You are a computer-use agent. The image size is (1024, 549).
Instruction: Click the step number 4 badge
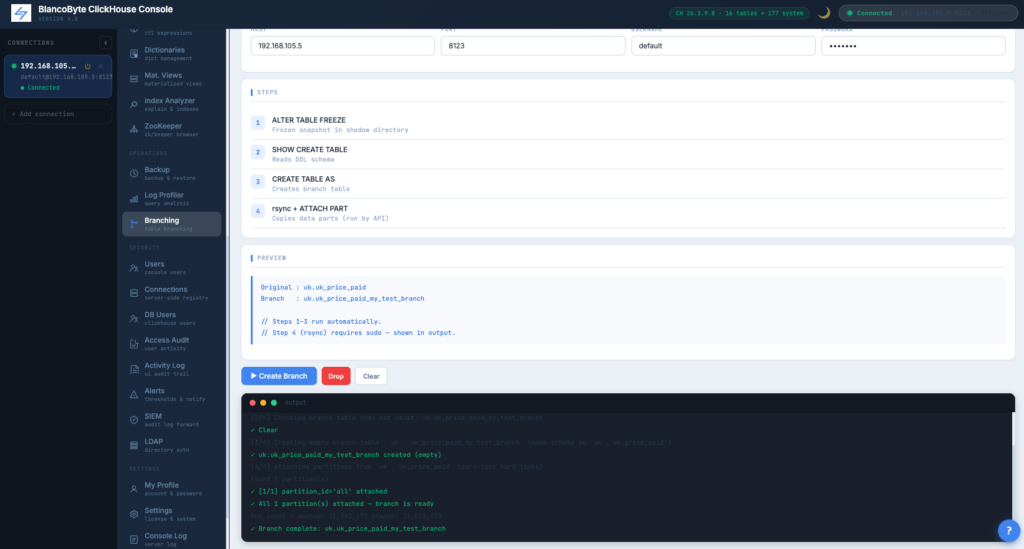(258, 211)
